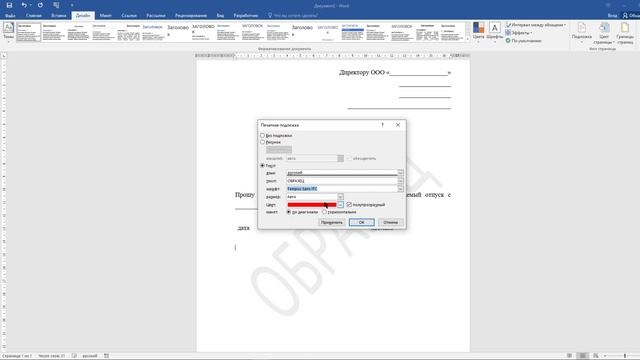This screenshot has width=640, height=360.
Task: Open the Темы (Themes) gallery
Action: [x=8, y=31]
